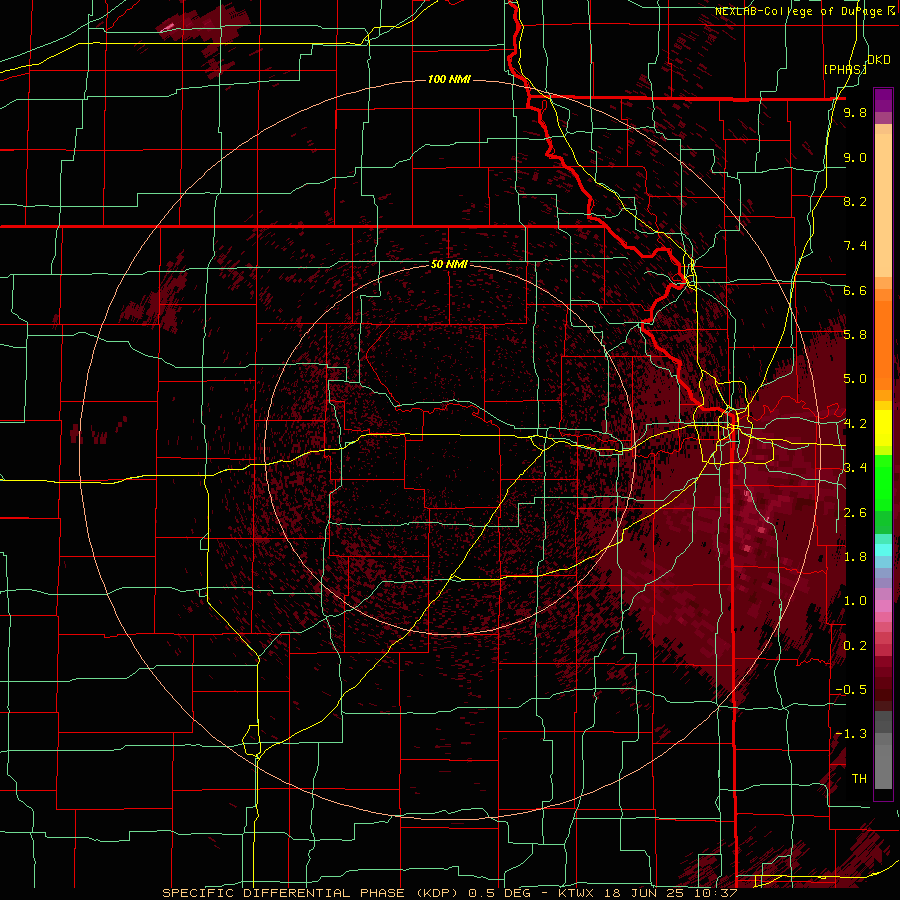This screenshot has height=900, width=900.
Task: Click the 9.8 value on the color scale
Action: coord(855,112)
